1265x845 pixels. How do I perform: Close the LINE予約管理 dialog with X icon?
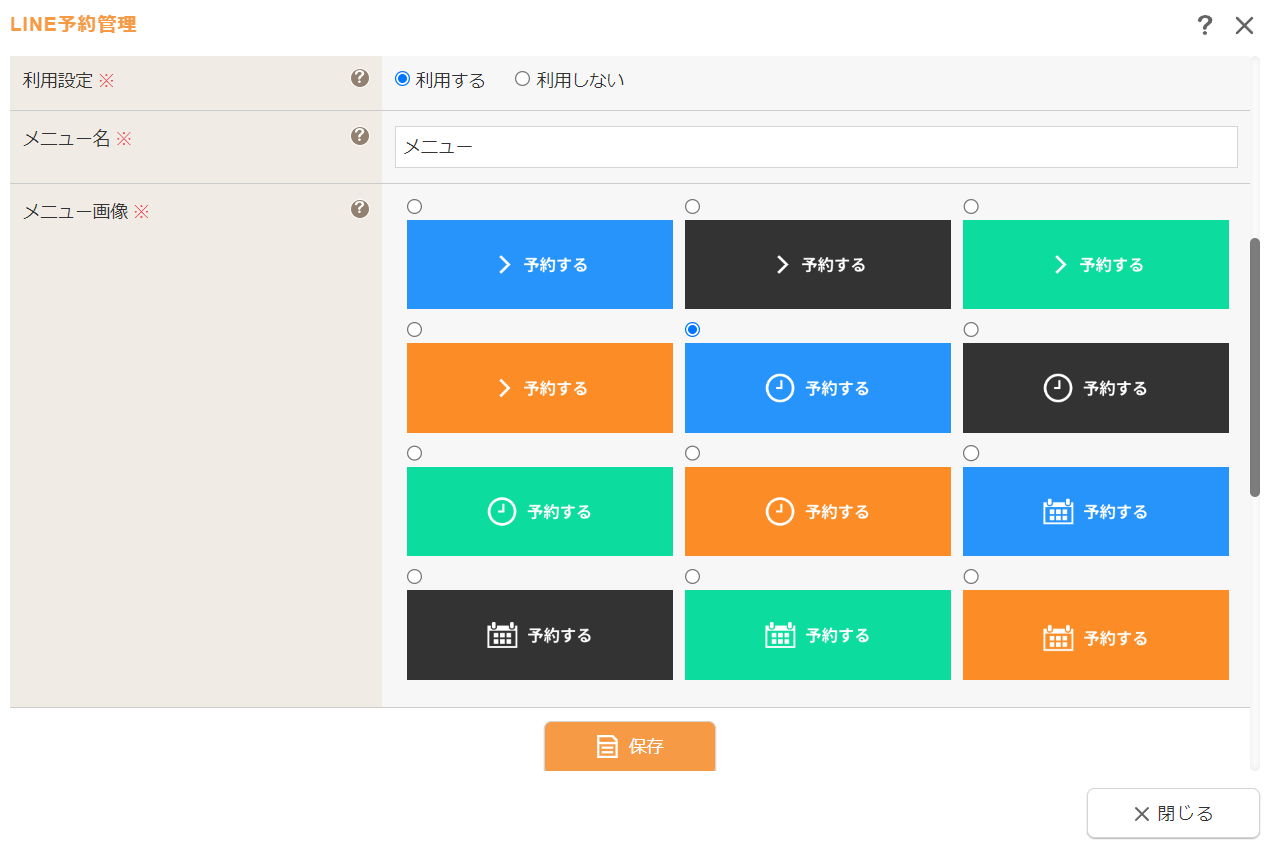[x=1244, y=26]
